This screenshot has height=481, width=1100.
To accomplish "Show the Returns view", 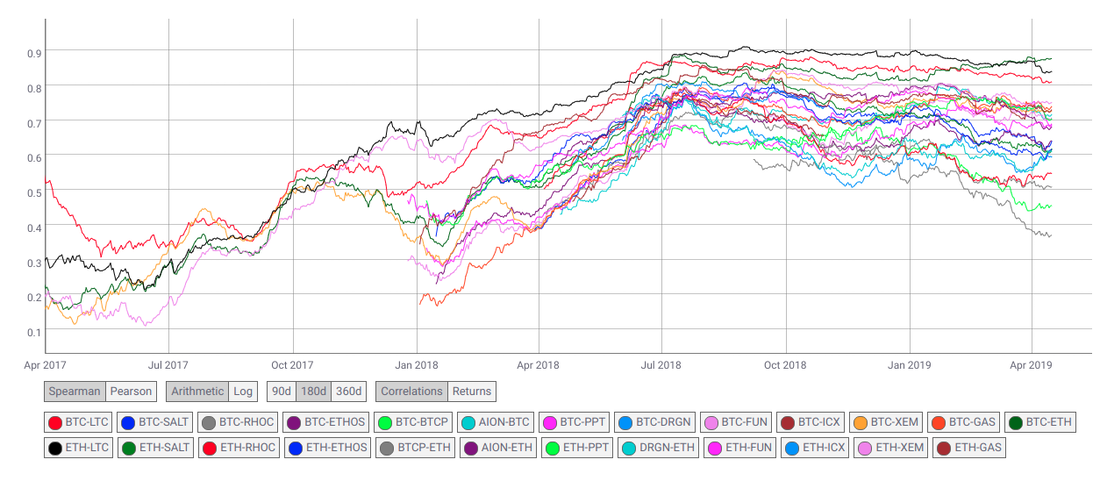I will point(471,391).
